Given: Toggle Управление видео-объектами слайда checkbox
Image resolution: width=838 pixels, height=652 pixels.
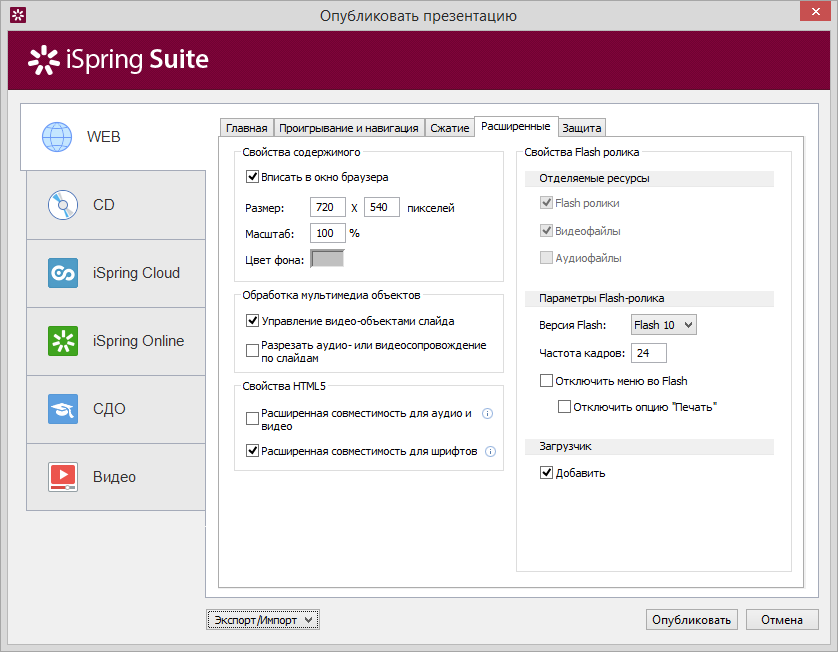Looking at the screenshot, I should (x=252, y=321).
